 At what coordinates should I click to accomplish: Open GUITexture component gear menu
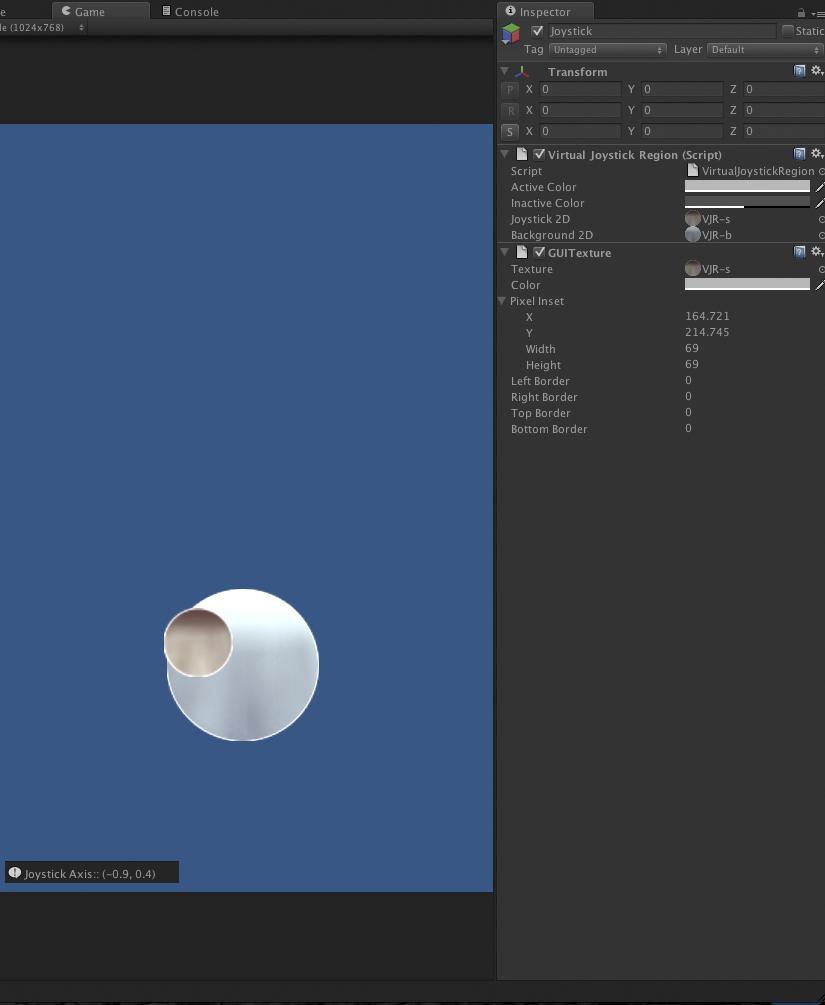coord(817,251)
